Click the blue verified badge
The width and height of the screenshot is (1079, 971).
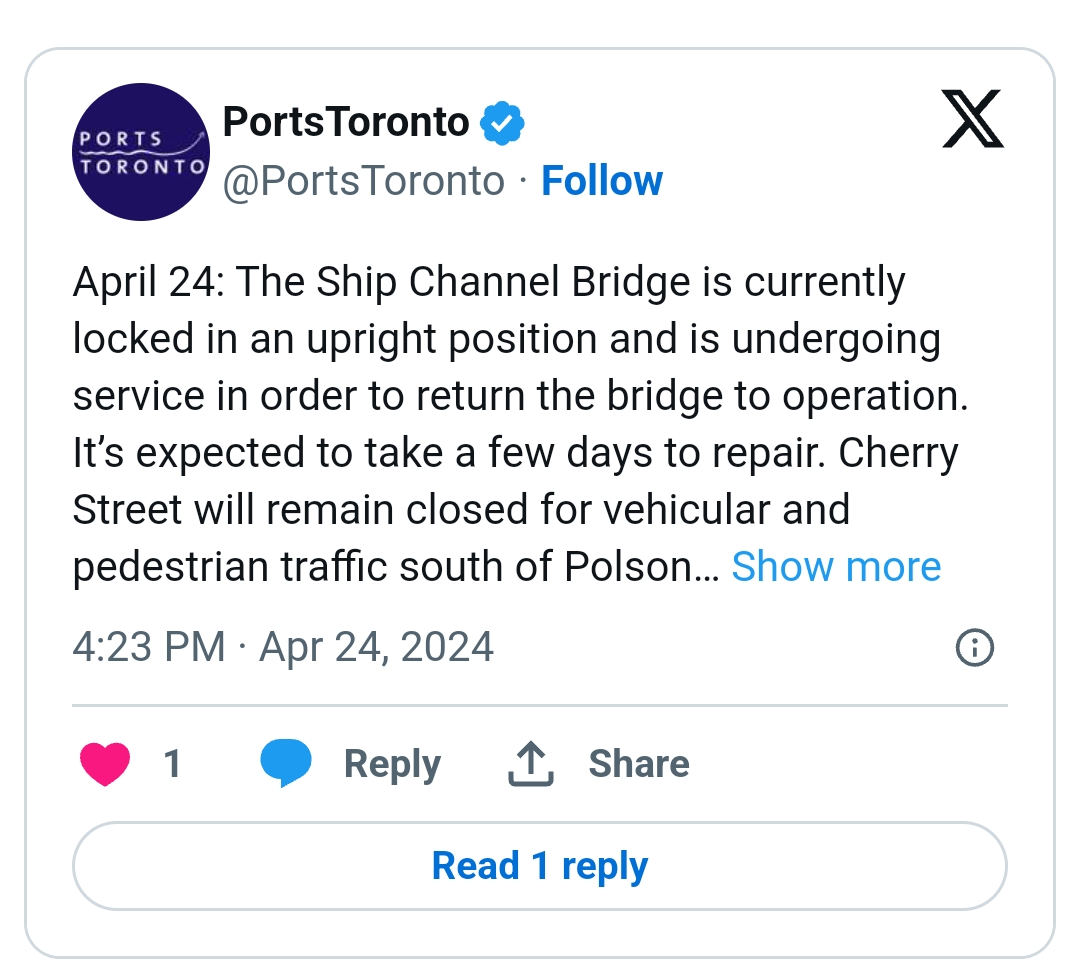tap(503, 123)
